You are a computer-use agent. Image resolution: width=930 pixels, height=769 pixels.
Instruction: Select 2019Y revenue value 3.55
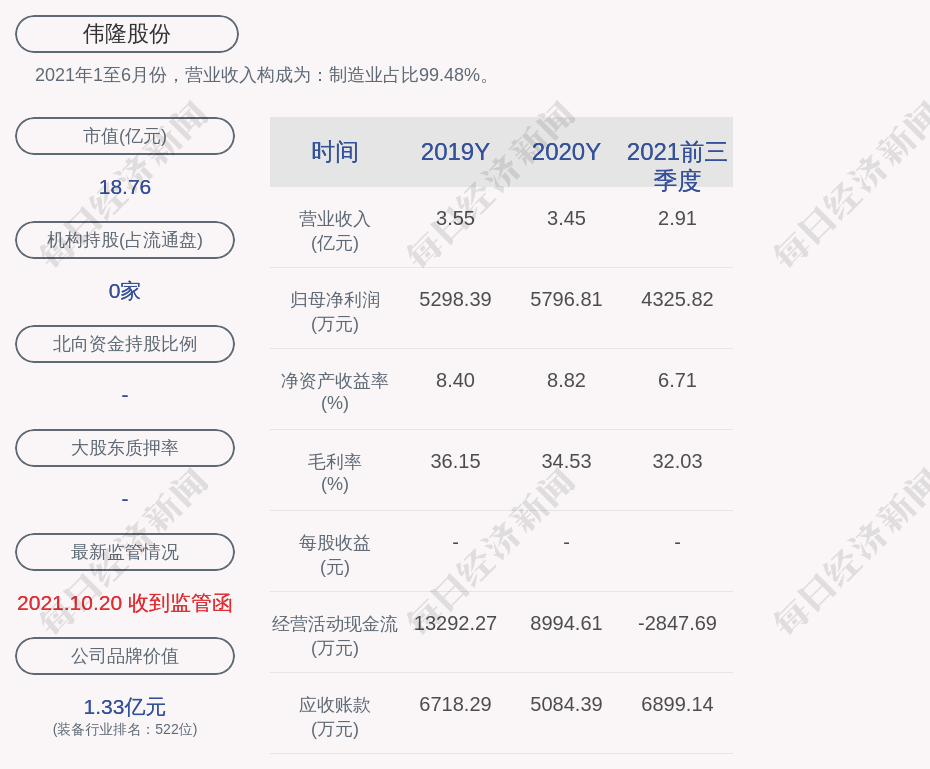pyautogui.click(x=455, y=218)
